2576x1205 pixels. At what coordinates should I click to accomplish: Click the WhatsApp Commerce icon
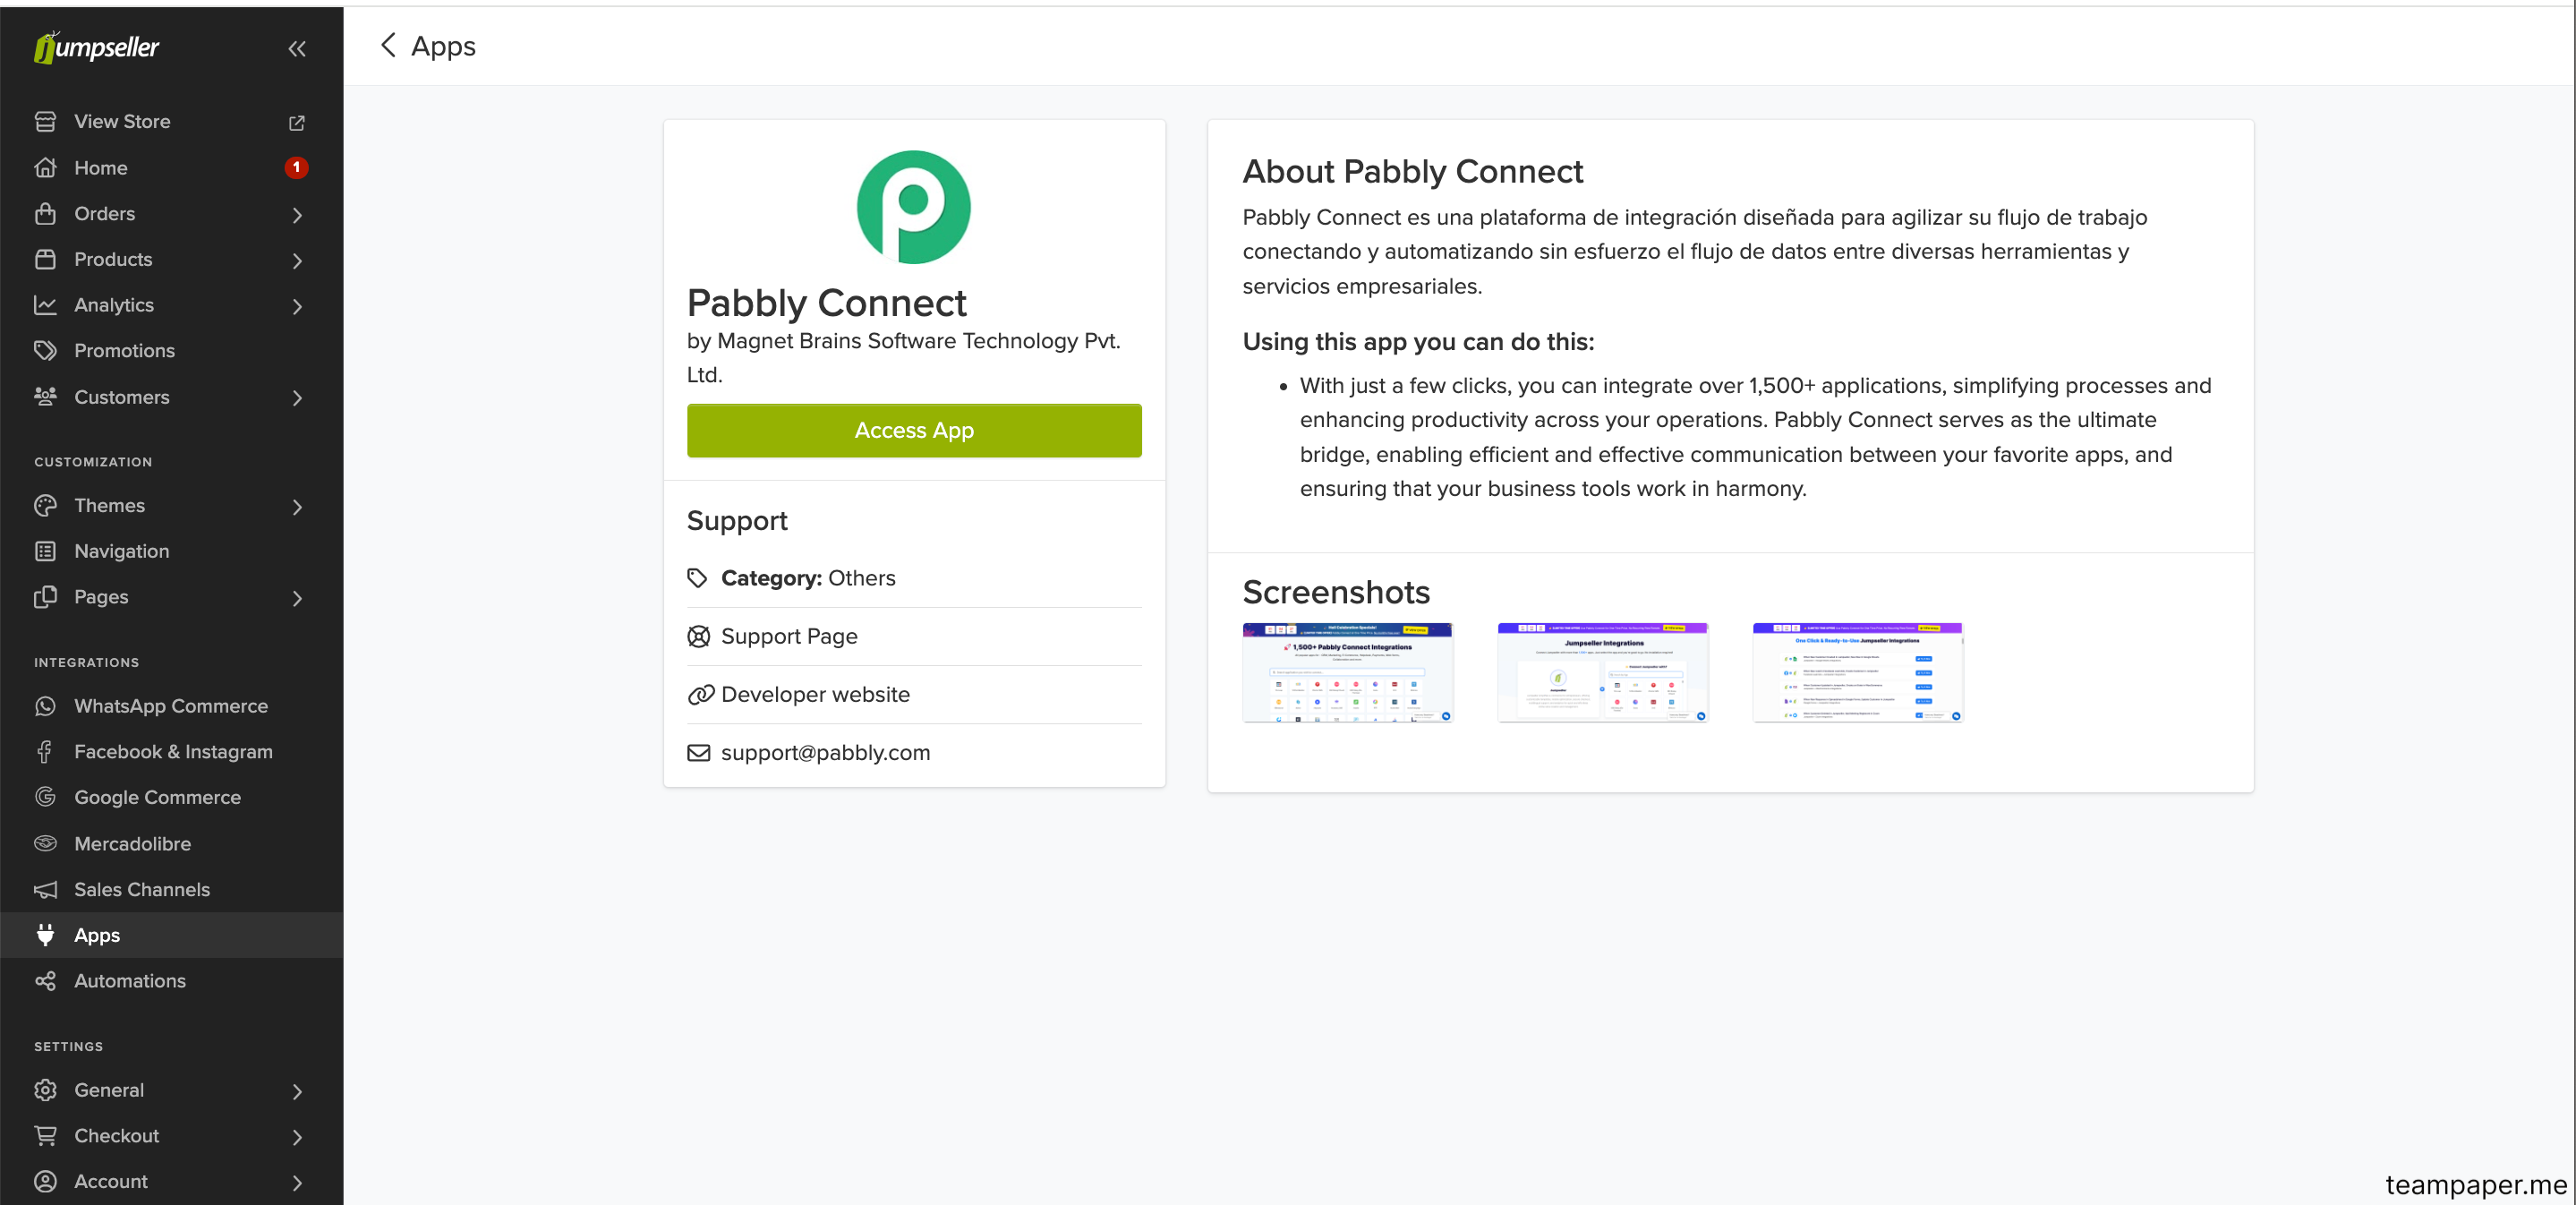click(45, 706)
